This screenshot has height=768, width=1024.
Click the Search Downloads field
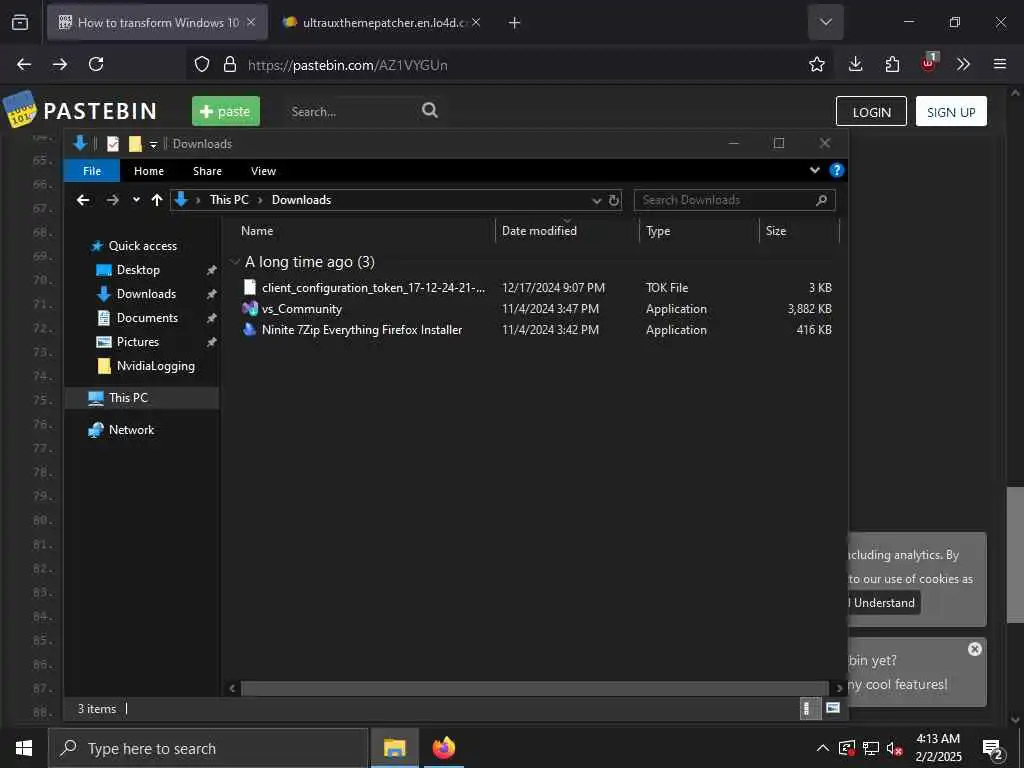pos(734,200)
